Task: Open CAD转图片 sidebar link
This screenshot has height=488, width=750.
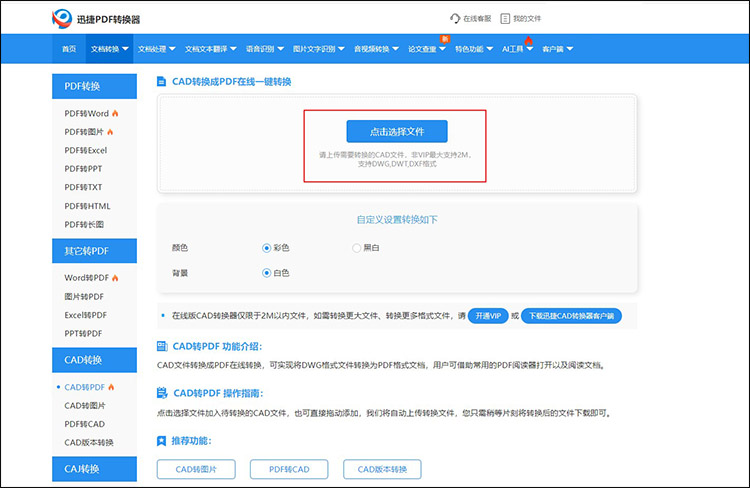Action: click(85, 406)
